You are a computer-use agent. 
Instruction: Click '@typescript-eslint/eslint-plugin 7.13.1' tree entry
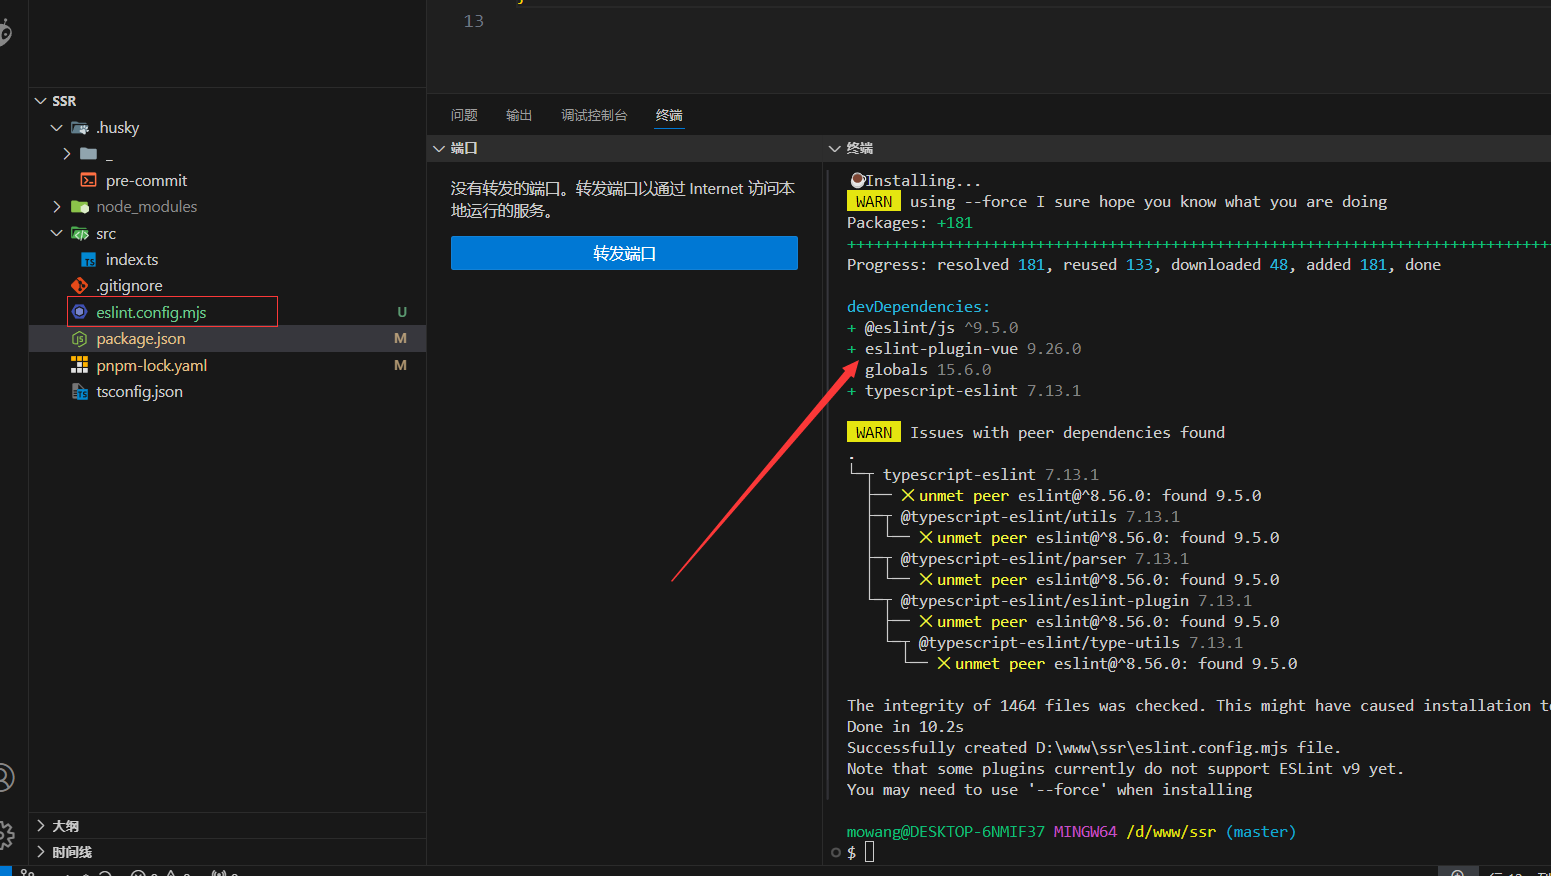coord(1076,601)
